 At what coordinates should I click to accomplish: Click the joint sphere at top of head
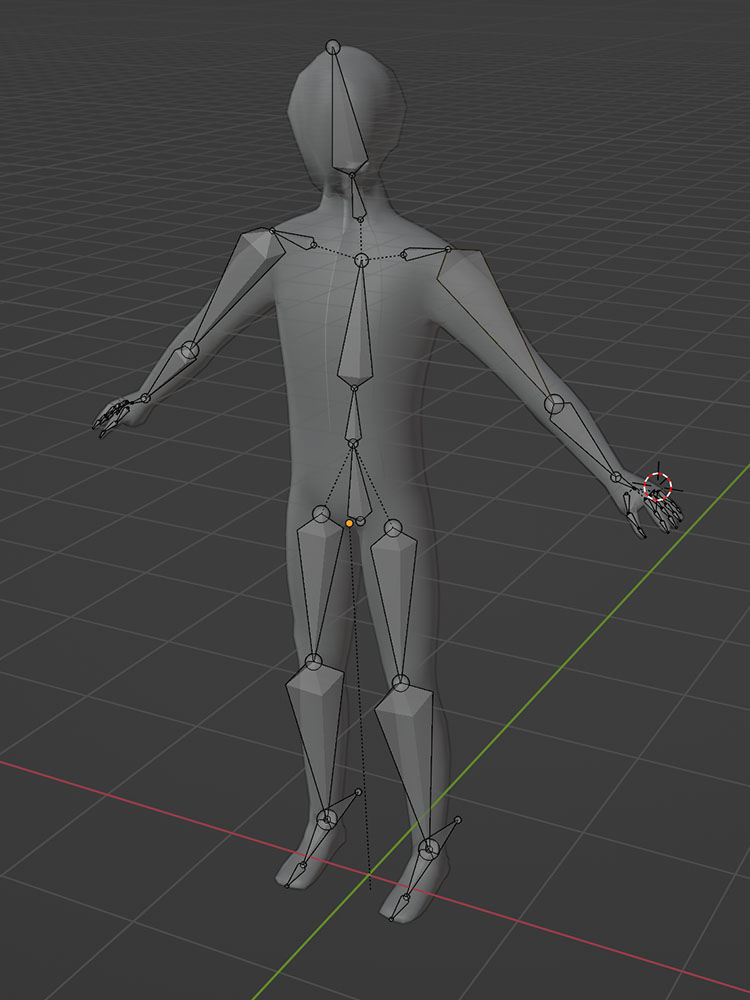333,46
